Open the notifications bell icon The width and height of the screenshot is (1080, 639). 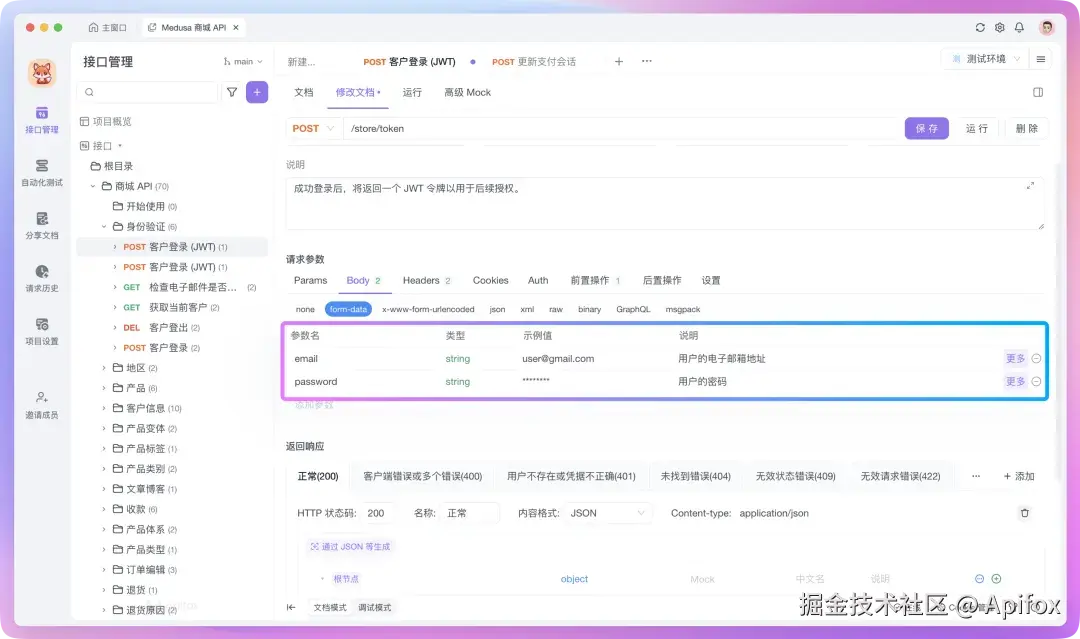[x=1019, y=27]
